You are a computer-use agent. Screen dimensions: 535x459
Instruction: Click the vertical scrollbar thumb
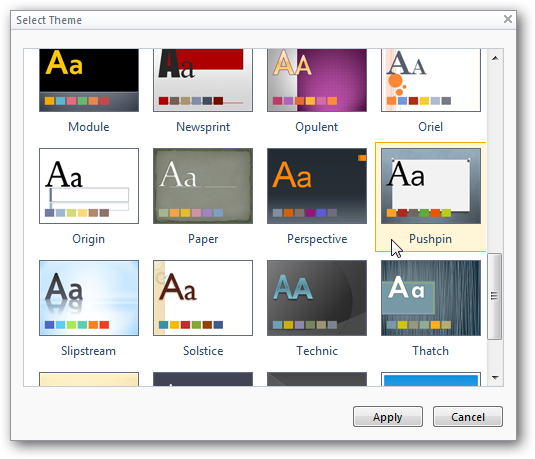pyautogui.click(x=494, y=296)
